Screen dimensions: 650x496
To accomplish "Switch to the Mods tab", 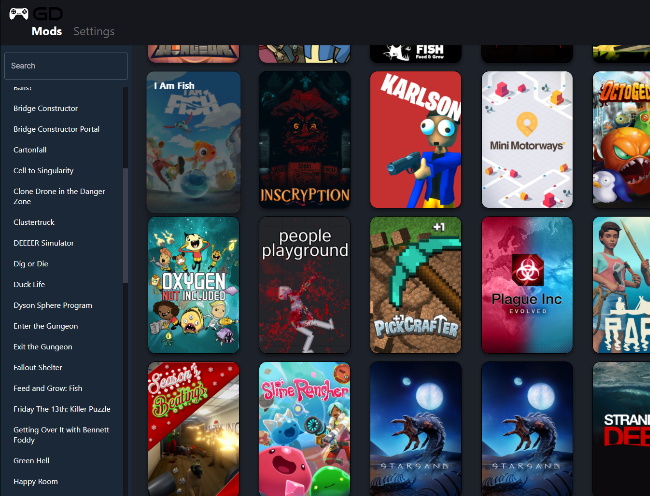I will click(x=47, y=31).
